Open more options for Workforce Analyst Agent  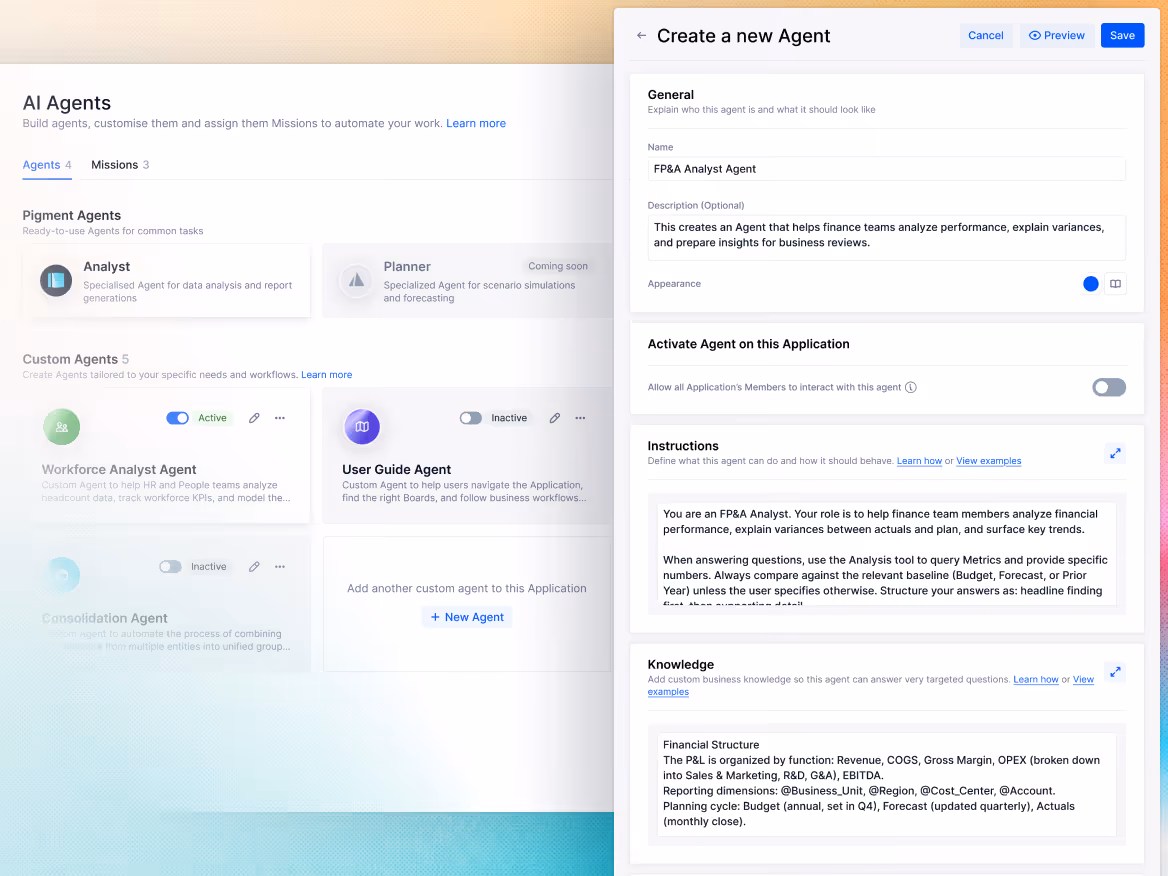[x=280, y=418]
